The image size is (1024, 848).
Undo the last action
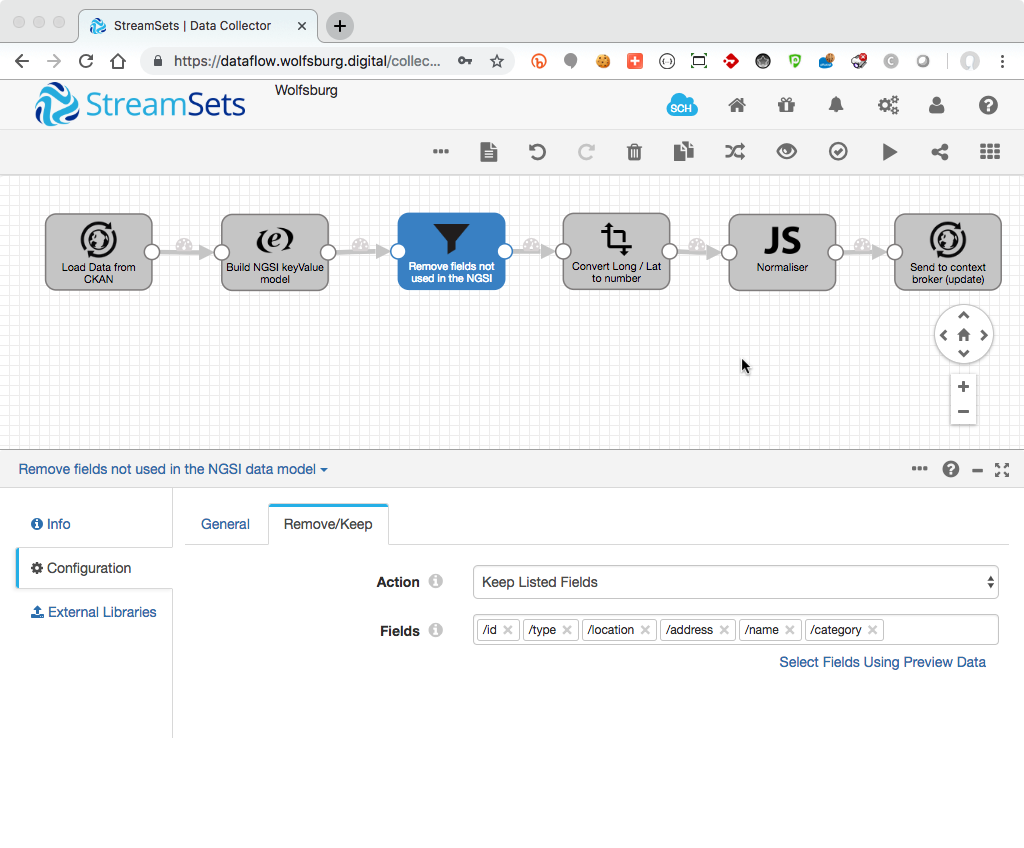pos(537,152)
